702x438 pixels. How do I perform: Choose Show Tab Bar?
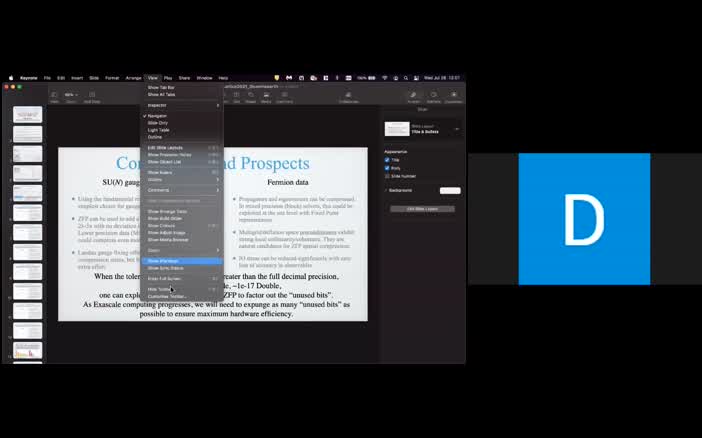182,87
